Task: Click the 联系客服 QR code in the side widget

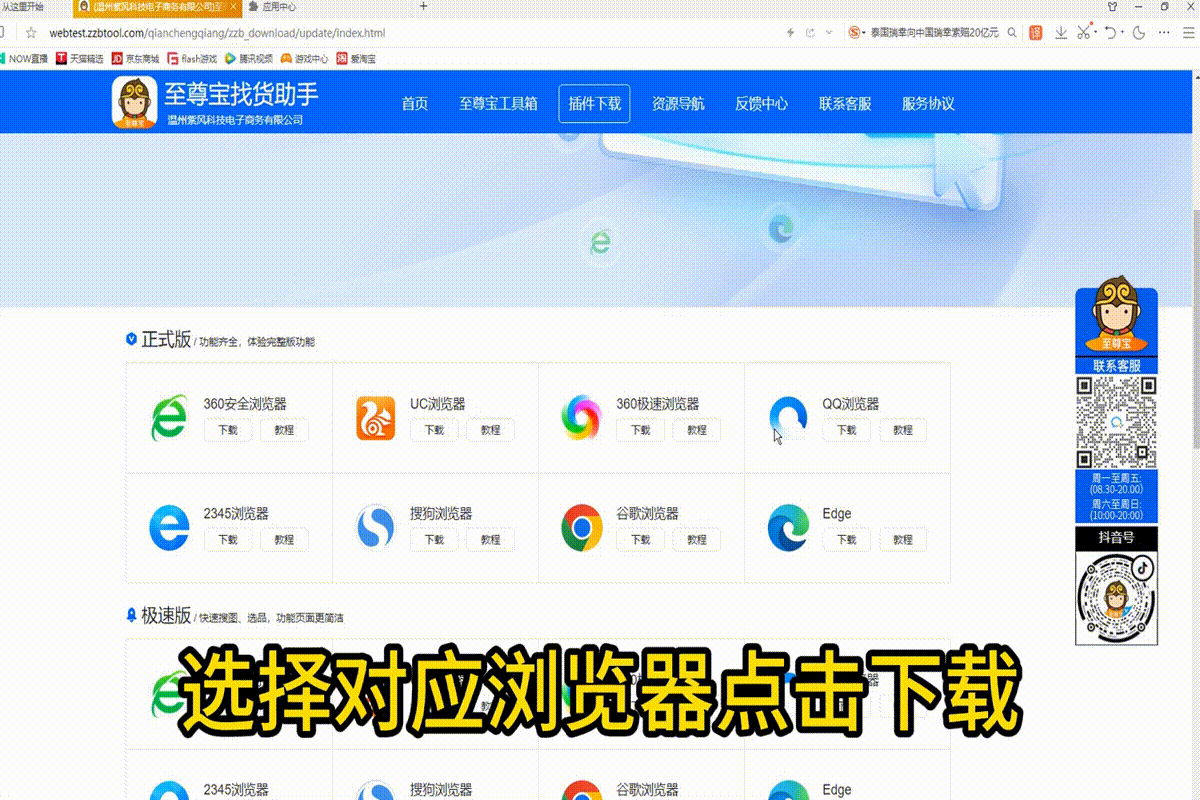Action: 1116,422
